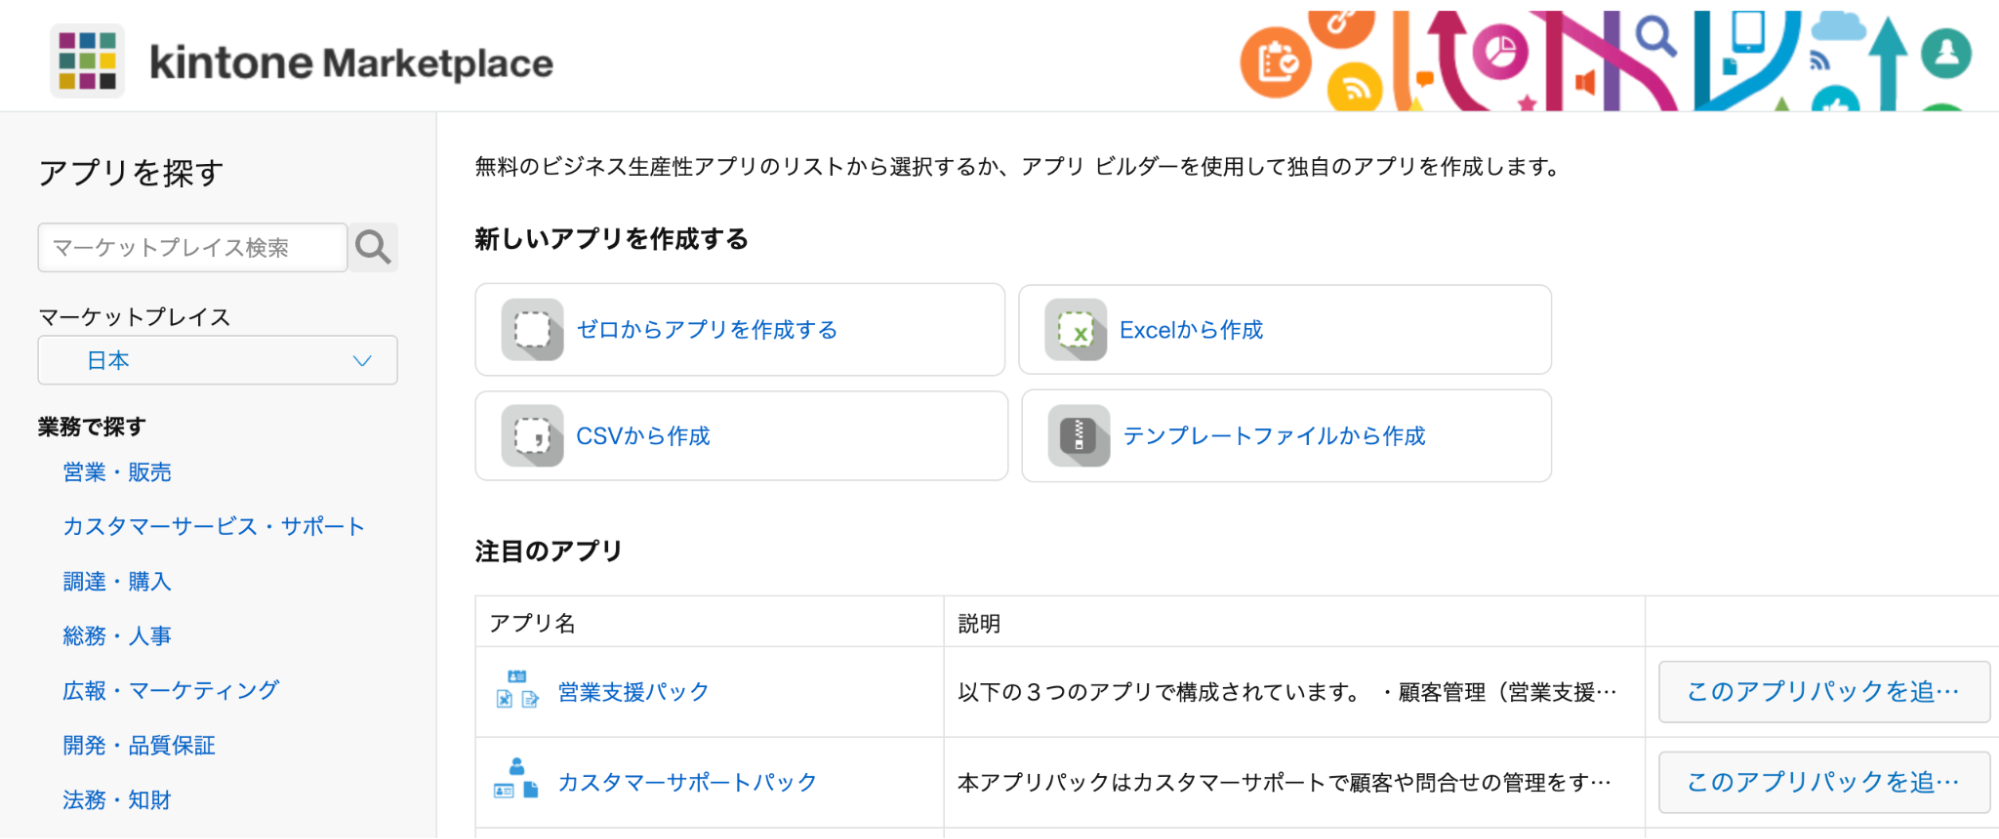The image size is (1999, 839).
Task: Click the kintone Marketplace grid logo
Action: (x=87, y=61)
